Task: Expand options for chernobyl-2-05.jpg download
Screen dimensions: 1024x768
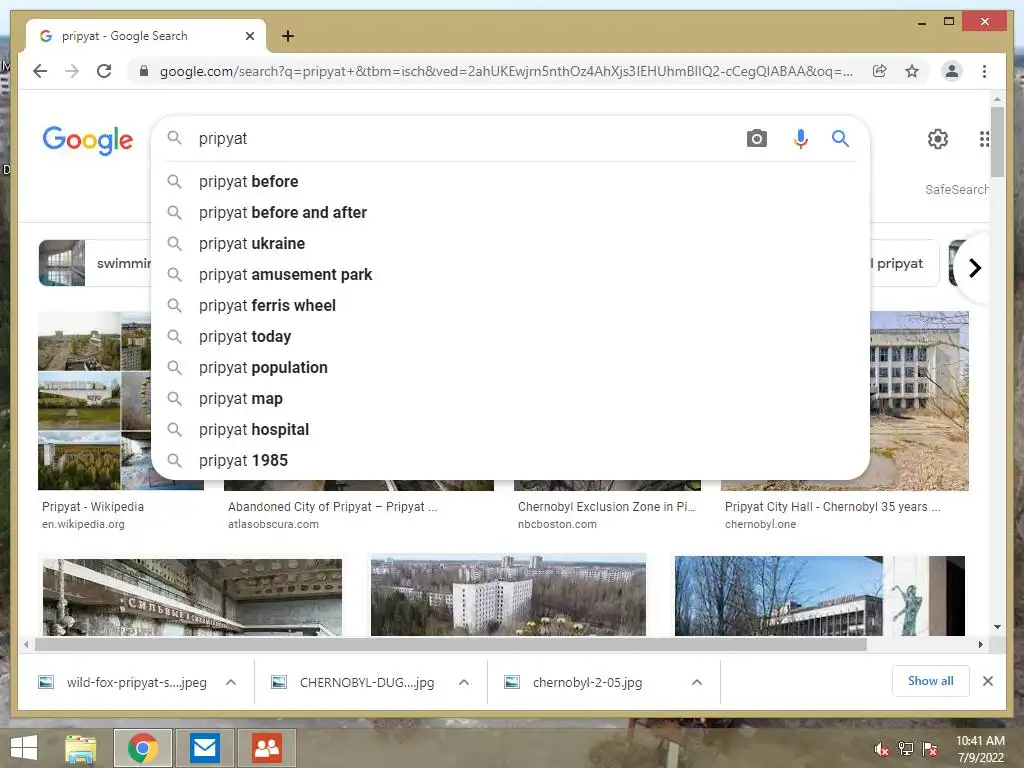Action: pos(697,682)
